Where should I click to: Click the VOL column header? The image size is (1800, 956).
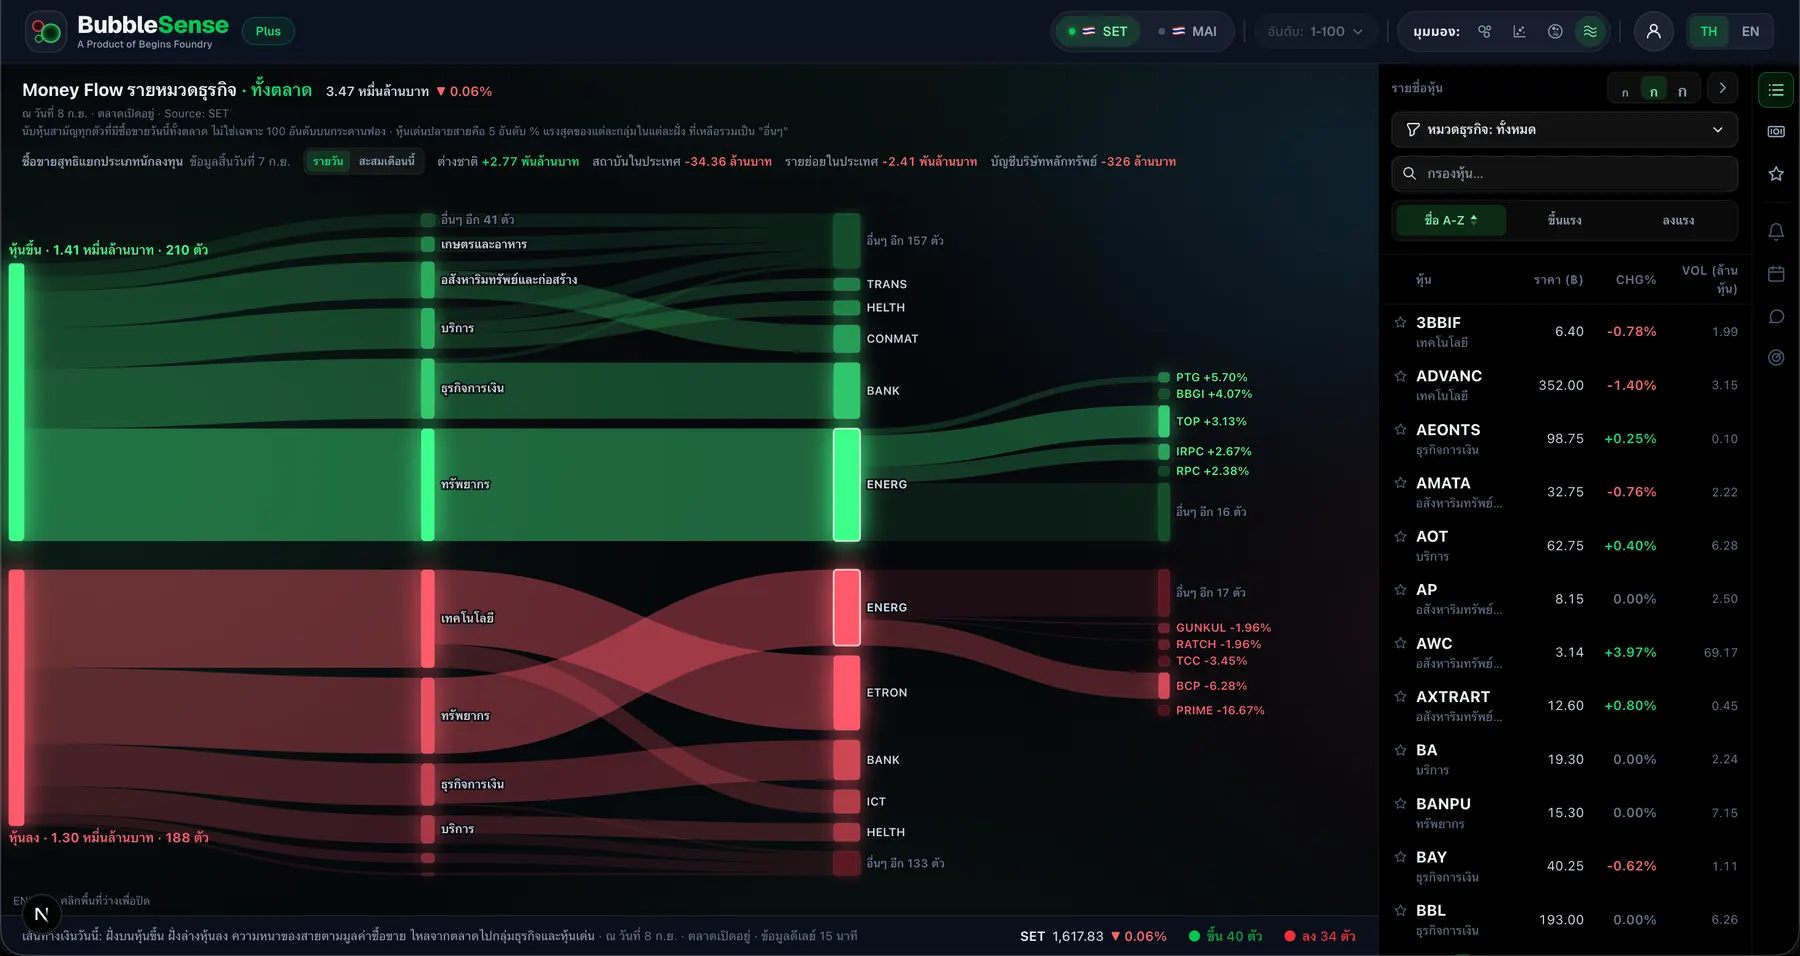[x=1710, y=280]
